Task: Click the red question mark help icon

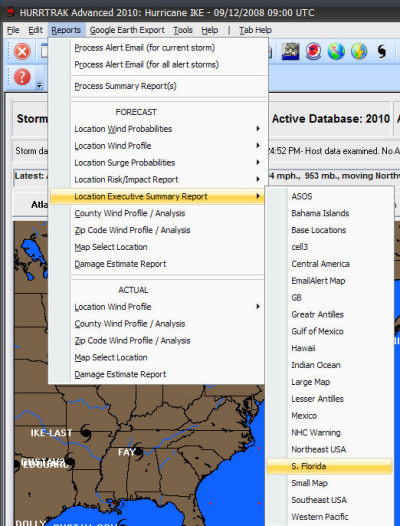Action: pyautogui.click(x=22, y=77)
